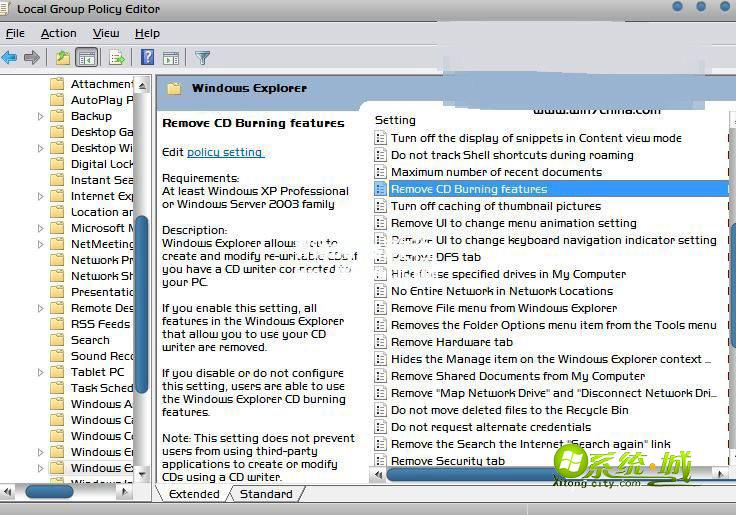
Task: Switch to the Standard tab
Action: (x=267, y=494)
